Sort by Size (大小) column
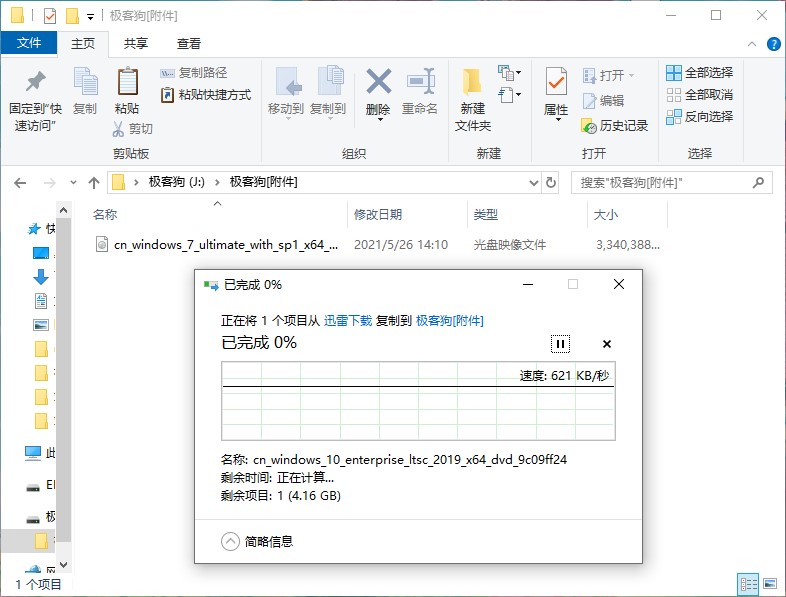This screenshot has width=786, height=597. click(606, 215)
